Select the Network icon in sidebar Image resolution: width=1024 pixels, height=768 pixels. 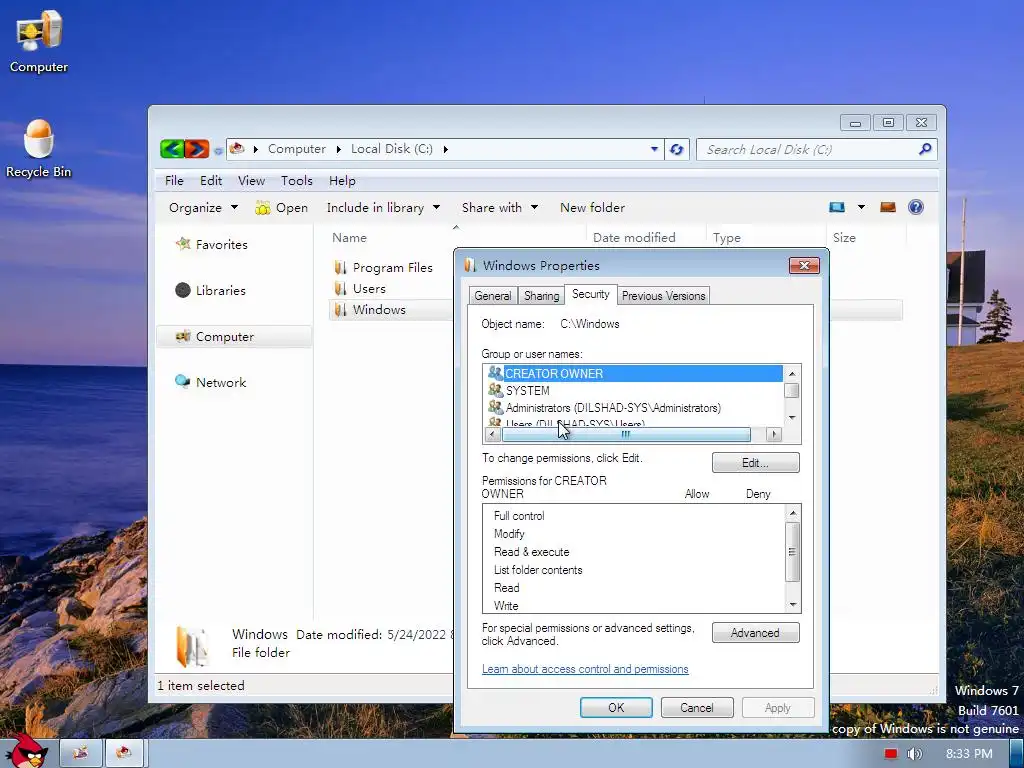point(182,381)
